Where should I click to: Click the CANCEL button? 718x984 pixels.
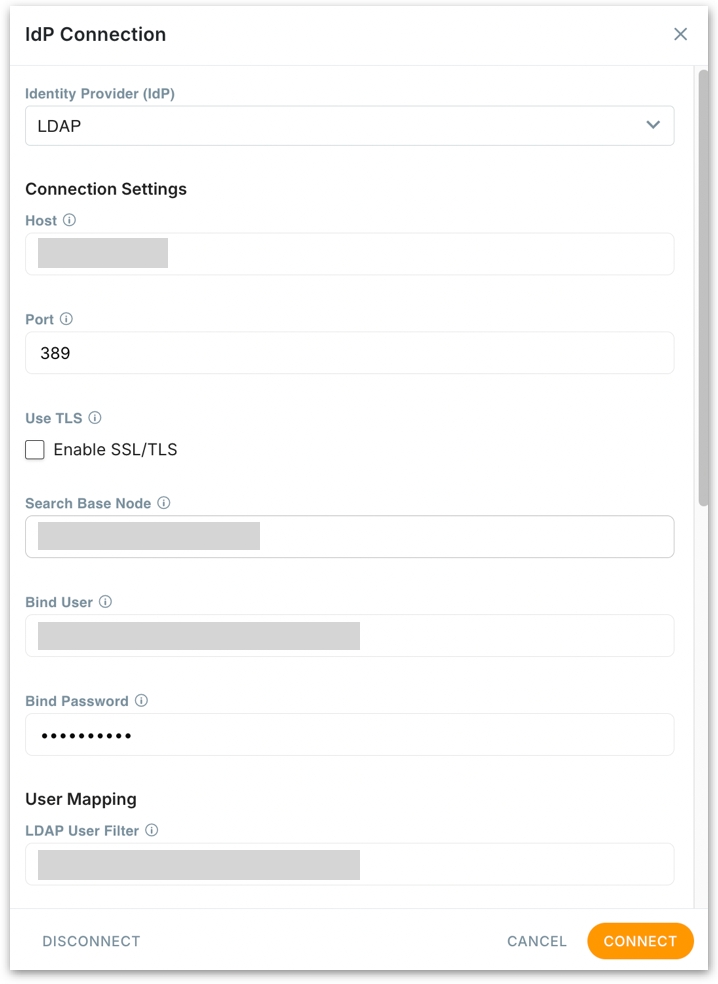pos(537,941)
